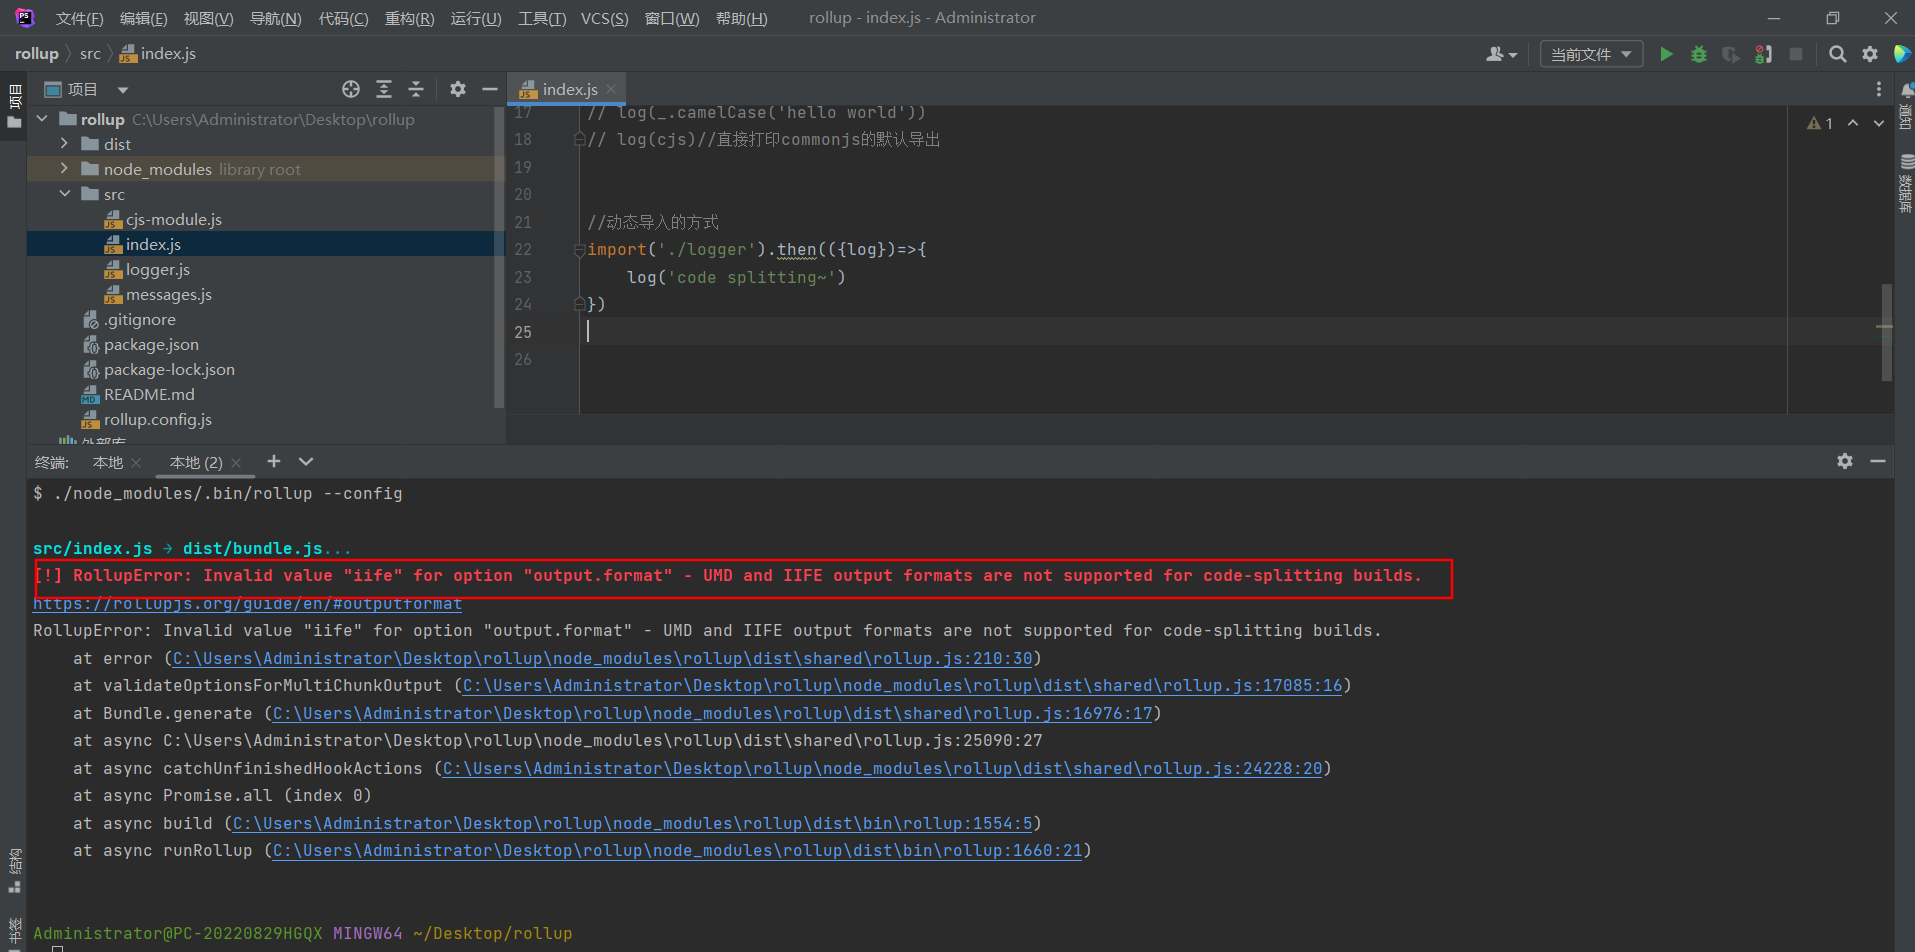This screenshot has width=1915, height=952.
Task: Open notifications bell on right stripe
Action: [1906, 91]
